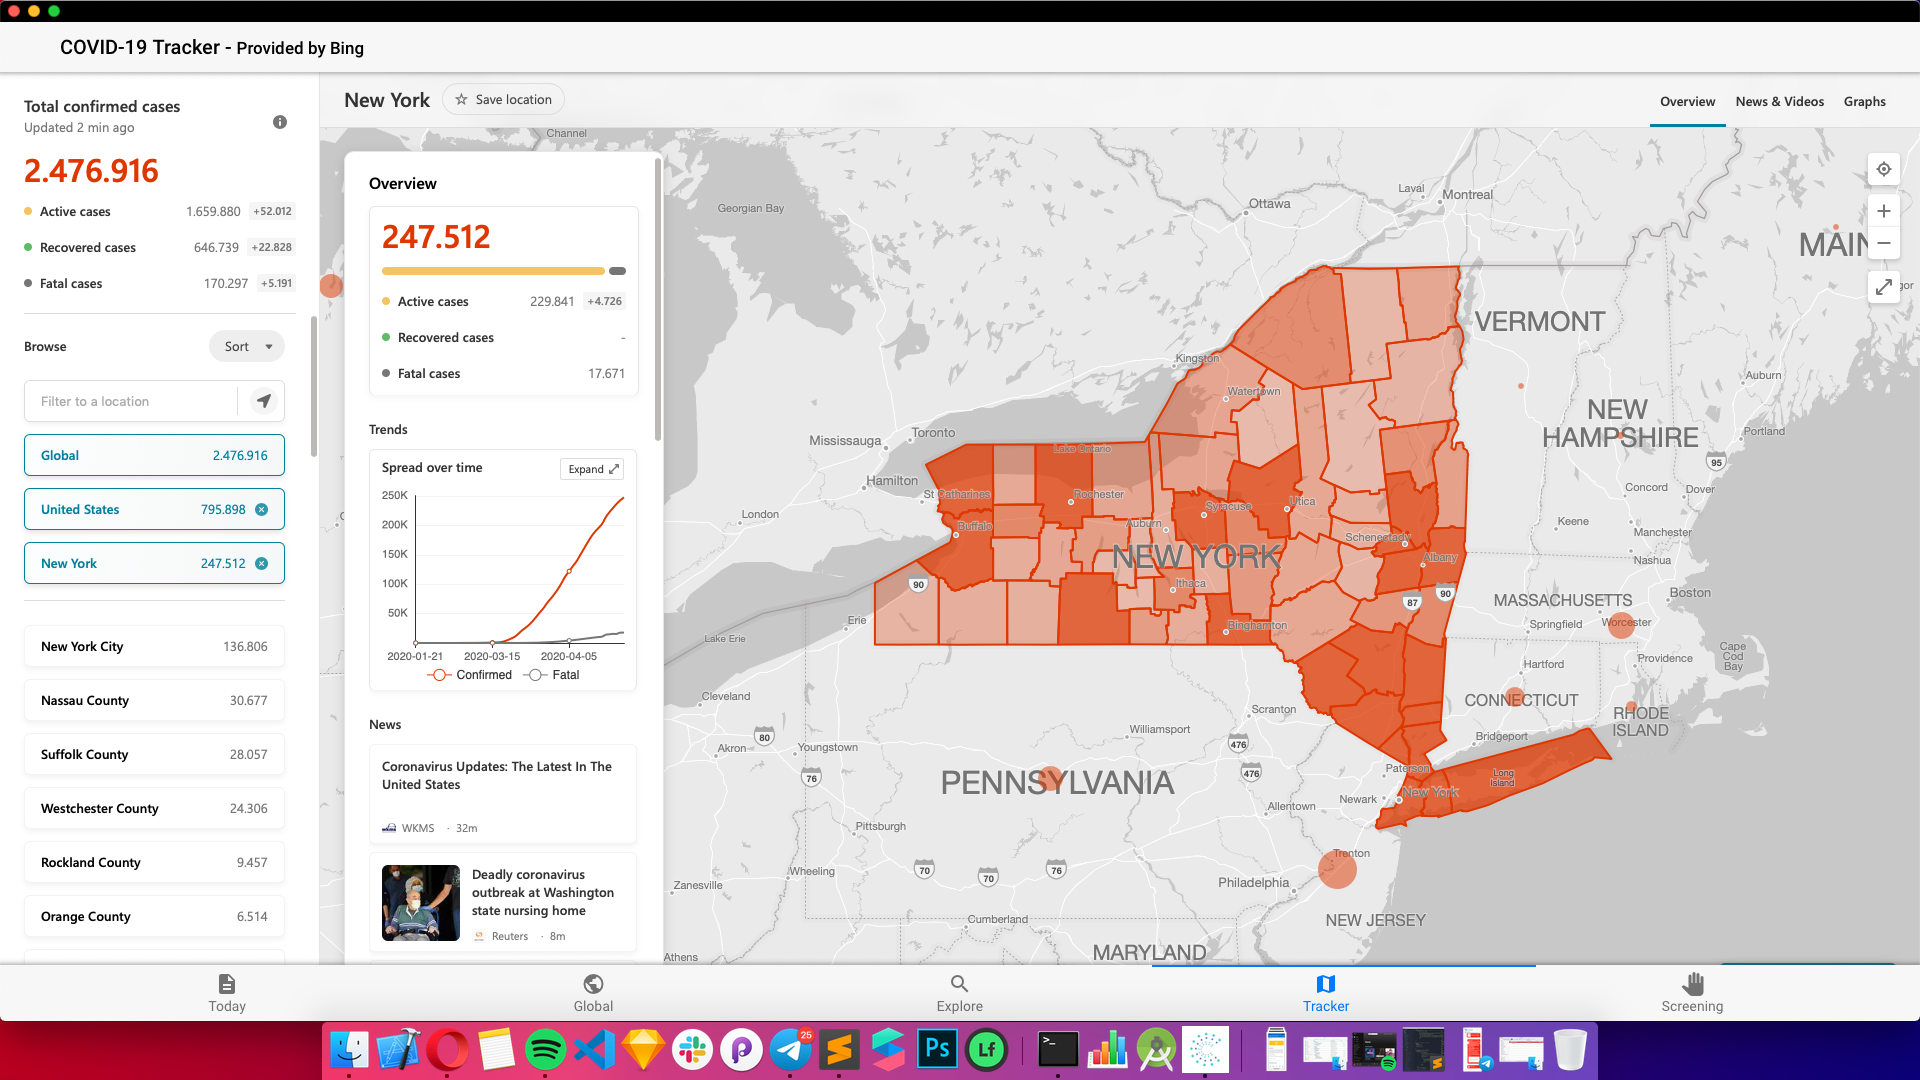1920x1080 pixels.
Task: Open the Coronavirus Updates WKMS news article
Action: point(503,794)
